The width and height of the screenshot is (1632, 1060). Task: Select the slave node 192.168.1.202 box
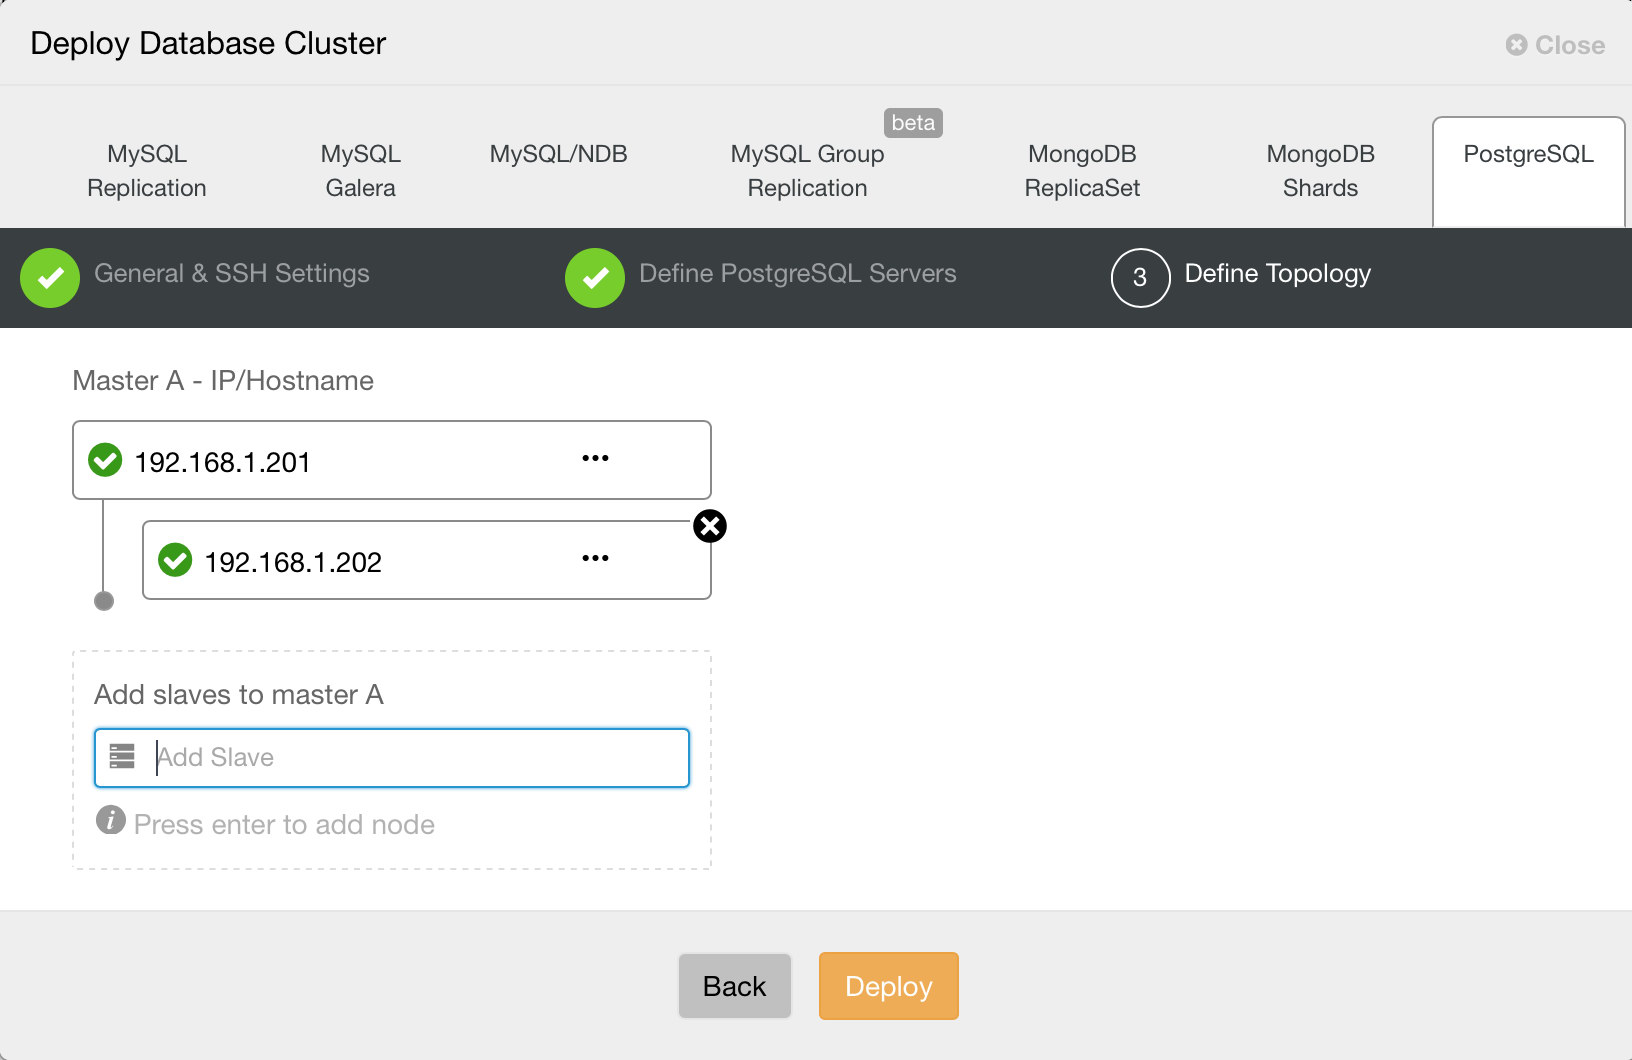(x=427, y=560)
